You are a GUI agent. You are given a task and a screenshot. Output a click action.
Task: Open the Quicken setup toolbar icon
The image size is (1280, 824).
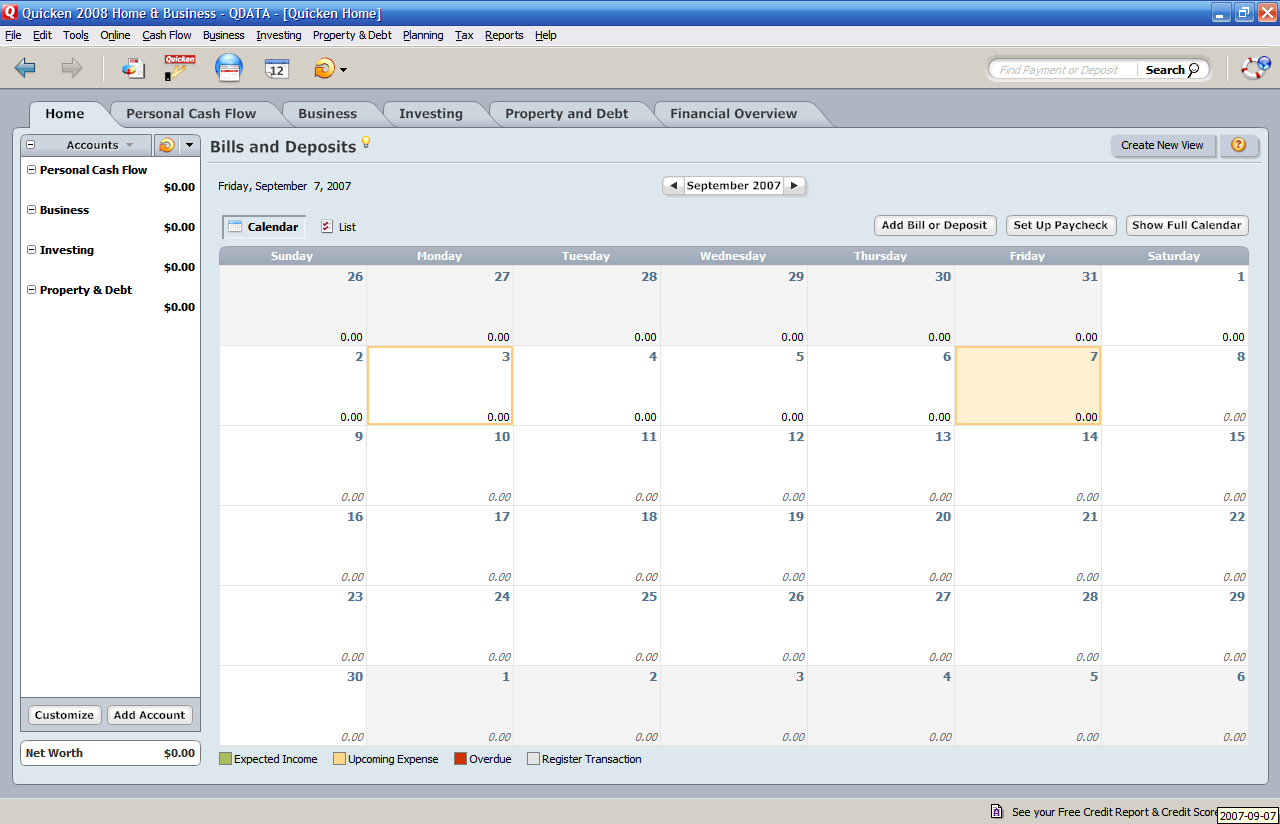[180, 68]
